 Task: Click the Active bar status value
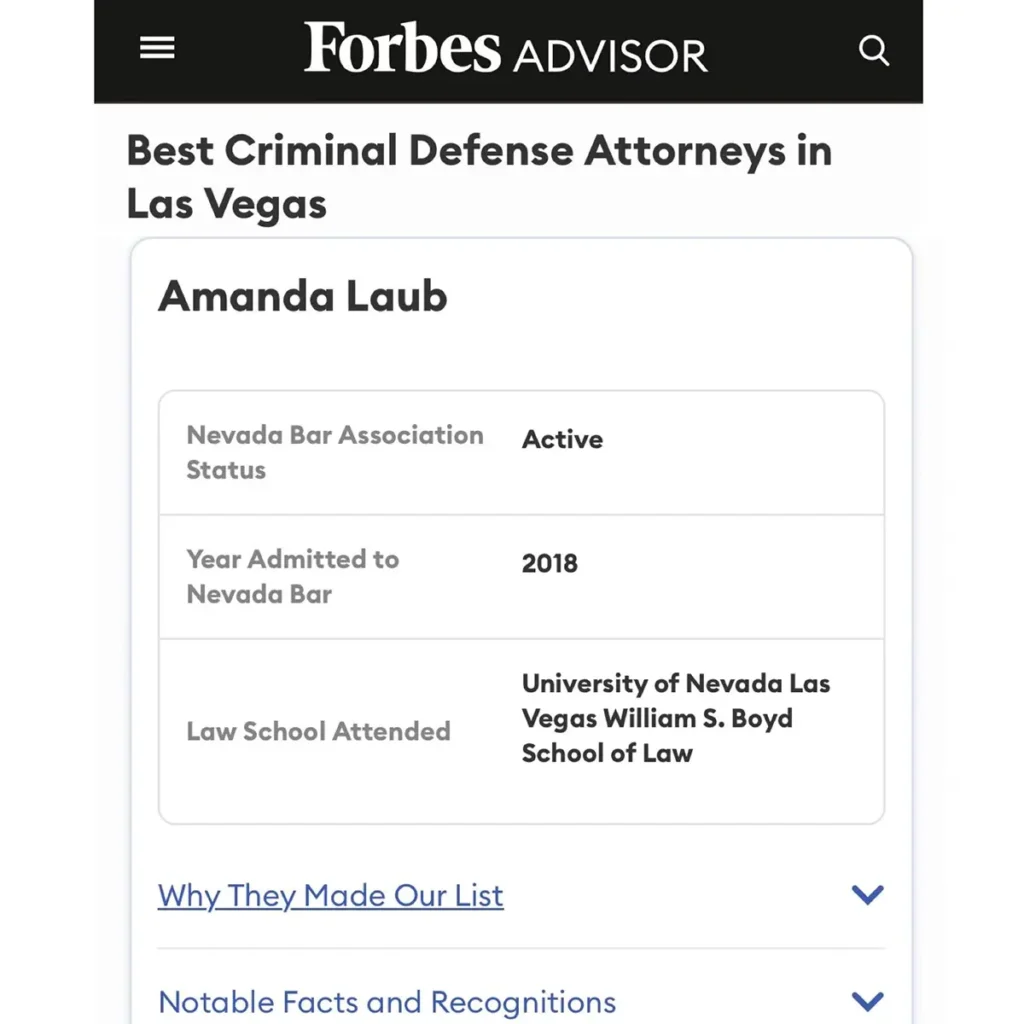pos(562,440)
